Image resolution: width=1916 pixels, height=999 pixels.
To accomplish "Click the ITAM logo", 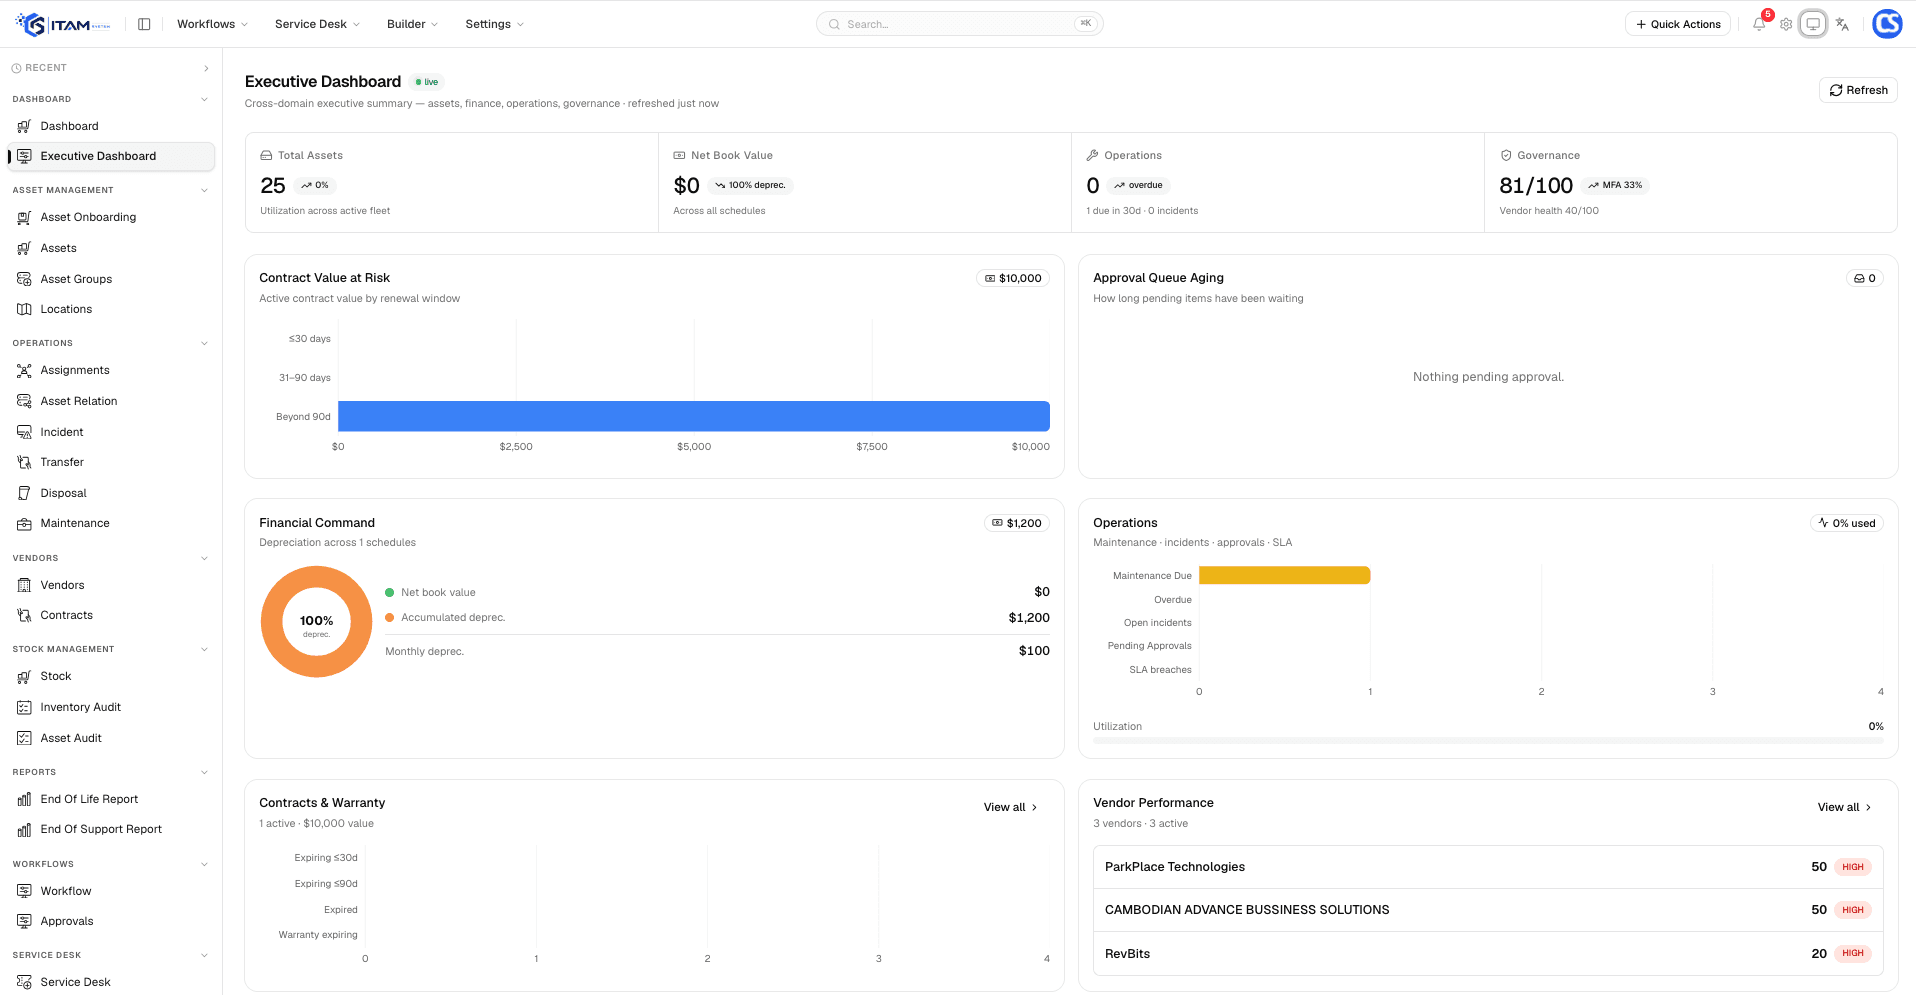I will [63, 24].
